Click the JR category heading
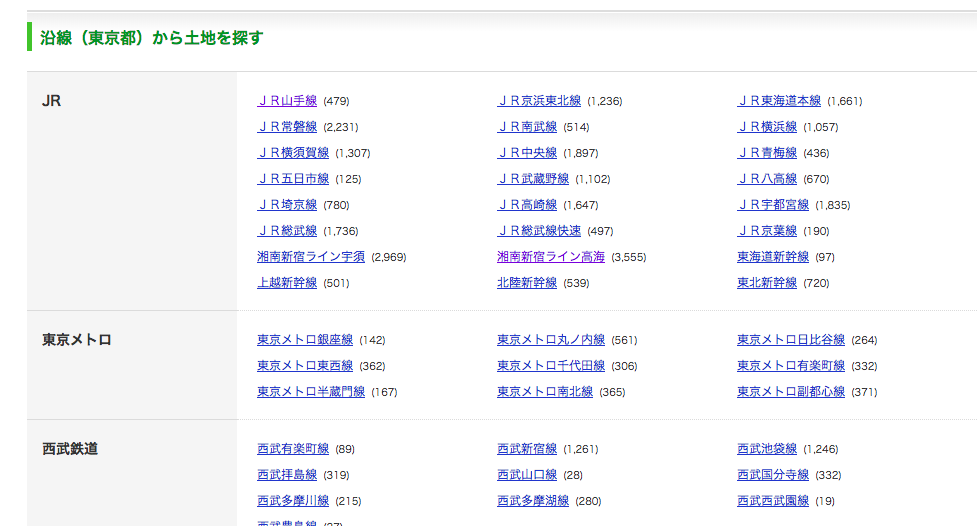The image size is (980, 526). [51, 101]
